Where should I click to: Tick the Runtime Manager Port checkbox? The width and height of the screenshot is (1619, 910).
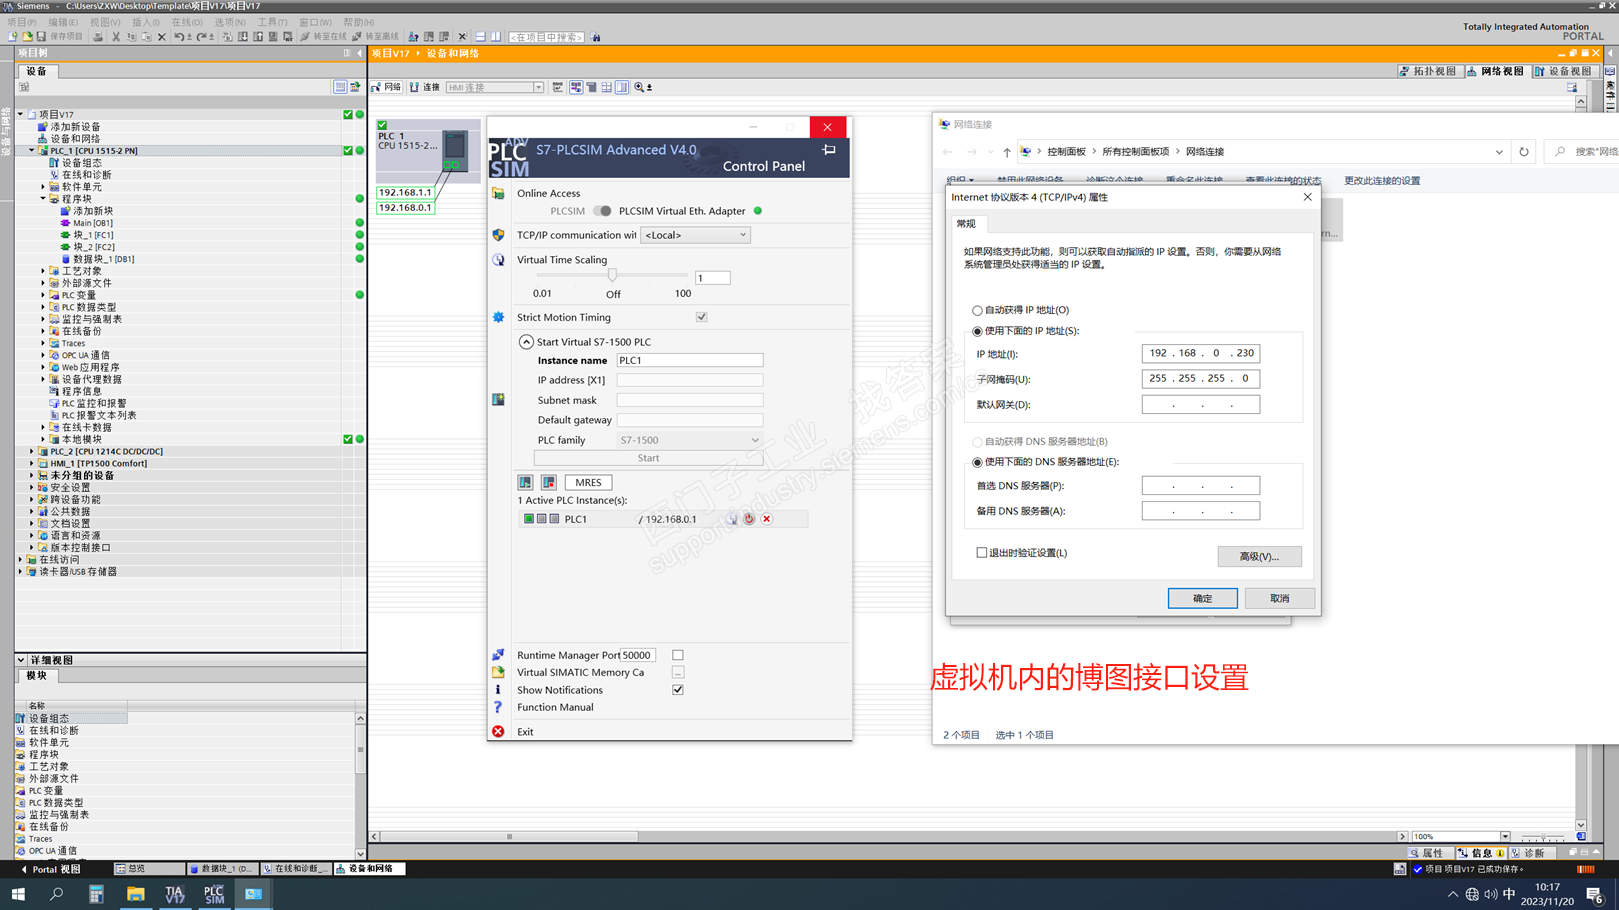click(x=678, y=655)
